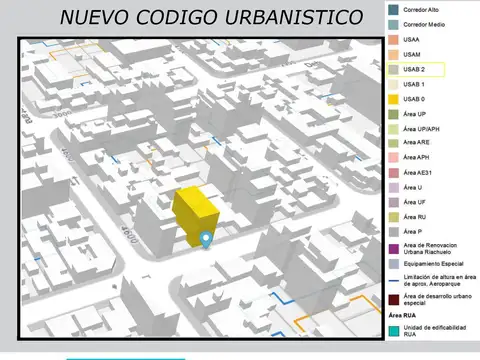Click the 'Área APH' legend label
The width and height of the screenshot is (480, 360).
pos(416,157)
